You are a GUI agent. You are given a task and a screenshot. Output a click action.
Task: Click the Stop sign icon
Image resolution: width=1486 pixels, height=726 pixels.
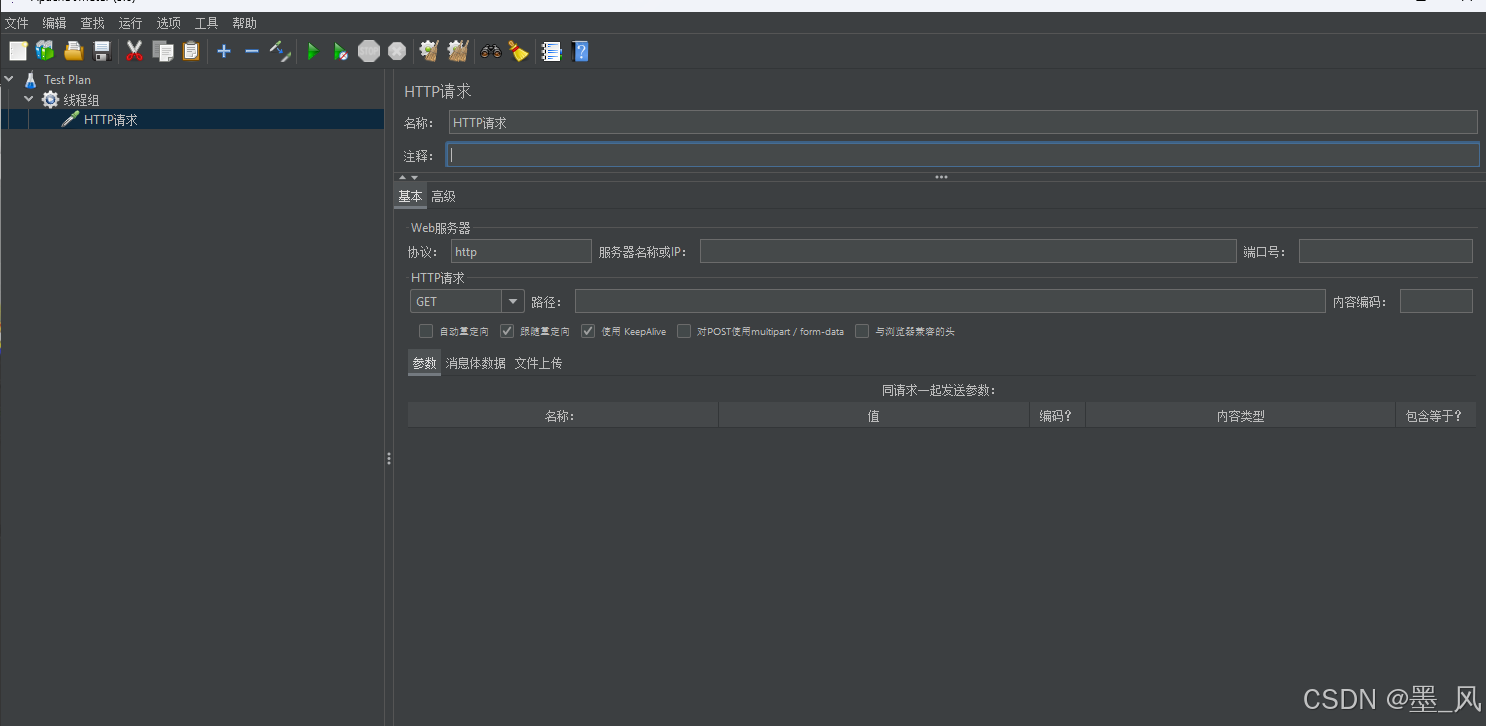[369, 51]
